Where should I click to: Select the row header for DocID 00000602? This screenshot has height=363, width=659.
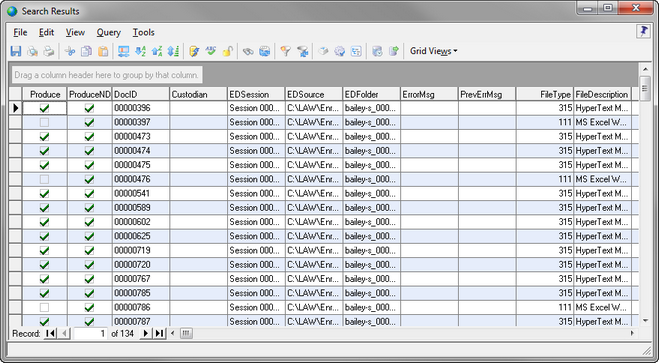tap(16, 222)
